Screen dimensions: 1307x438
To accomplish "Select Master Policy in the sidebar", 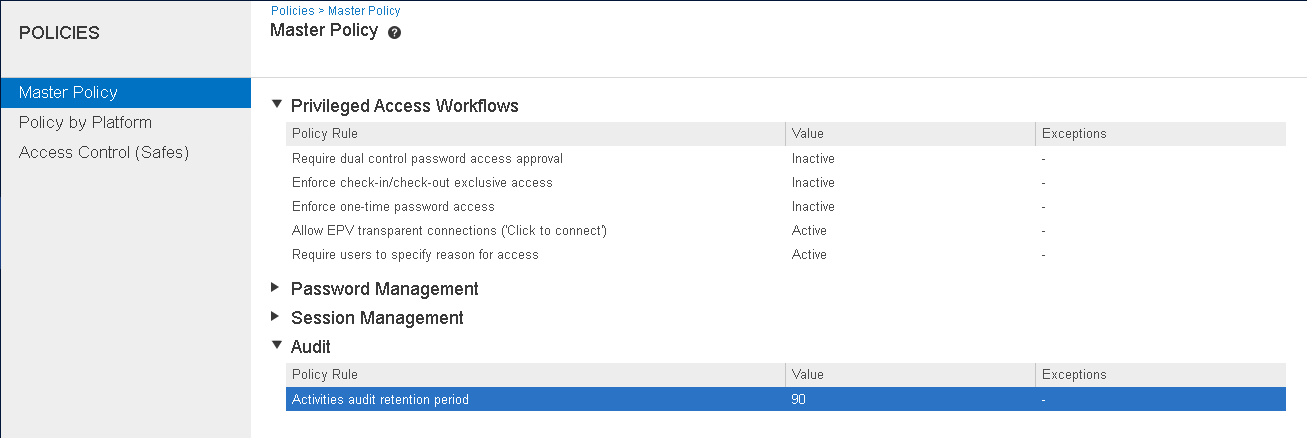I will pyautogui.click(x=125, y=92).
